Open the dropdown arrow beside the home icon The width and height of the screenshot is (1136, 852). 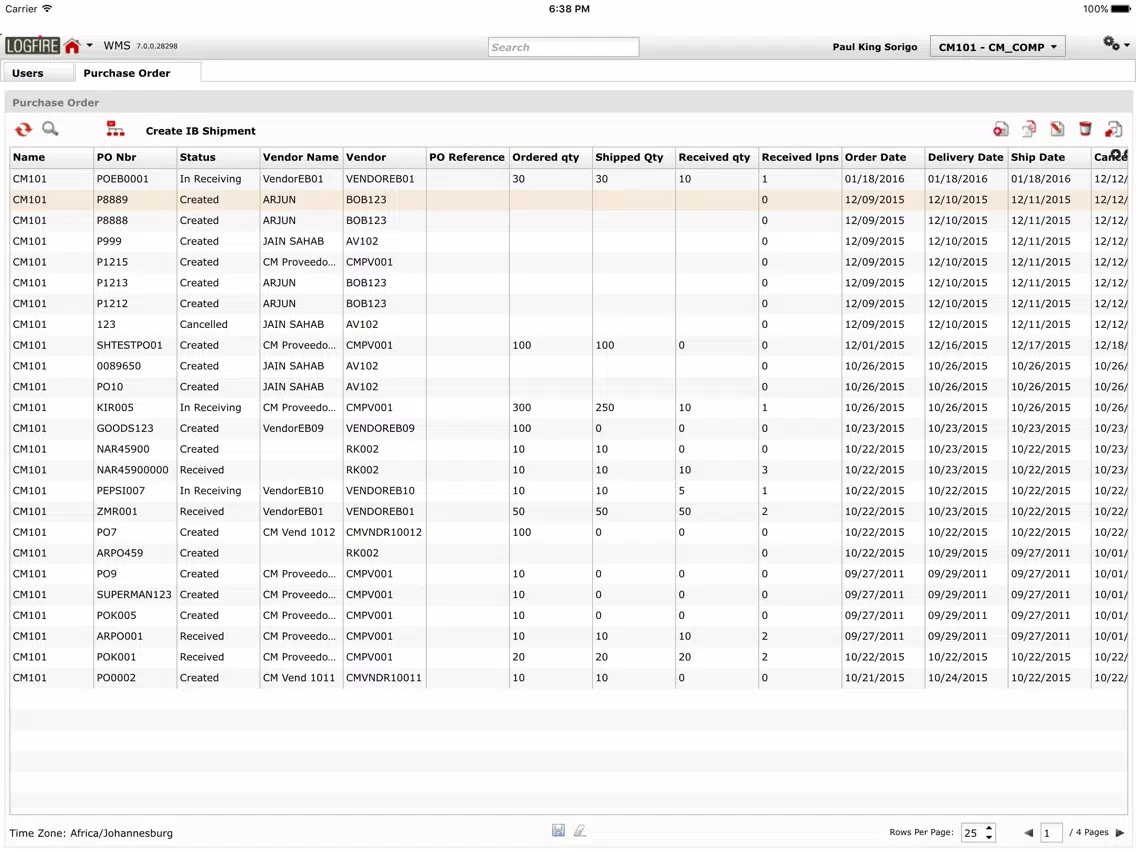coord(90,46)
